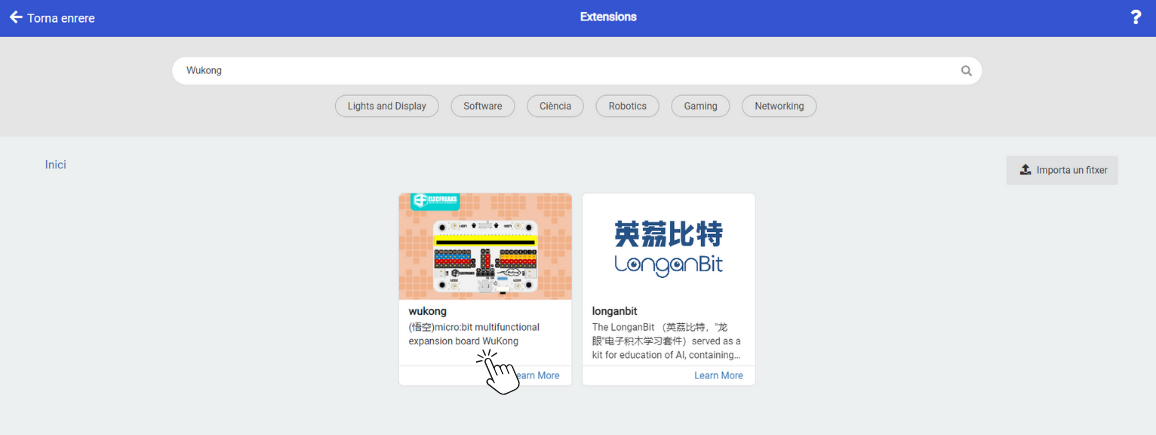Filter by the Lights and Display tag
This screenshot has width=1156, height=435.
tap(386, 106)
